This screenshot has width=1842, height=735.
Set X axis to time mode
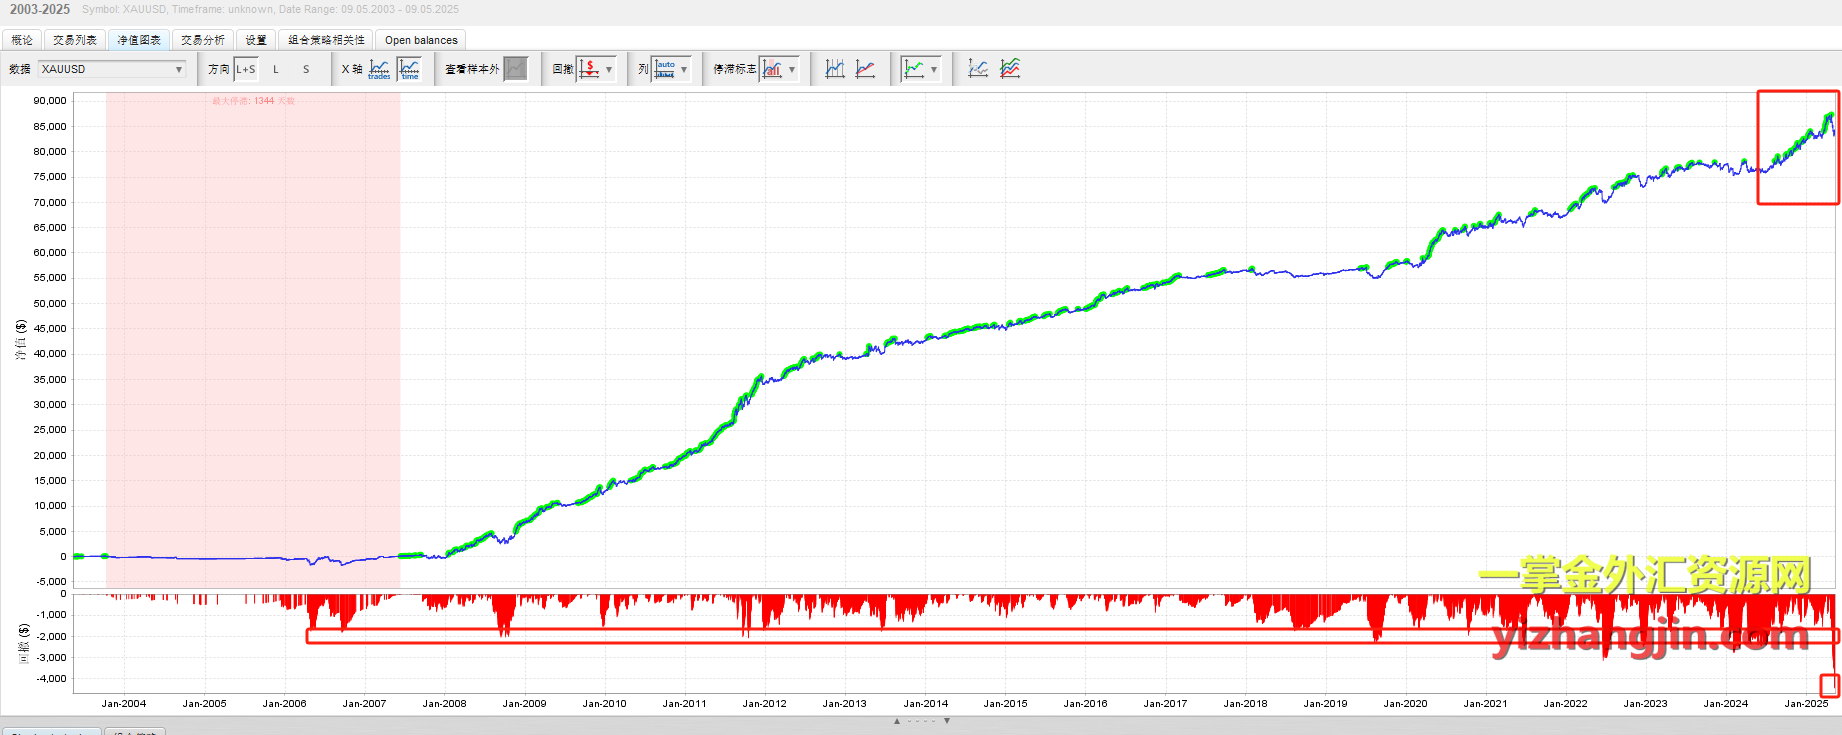click(x=410, y=69)
